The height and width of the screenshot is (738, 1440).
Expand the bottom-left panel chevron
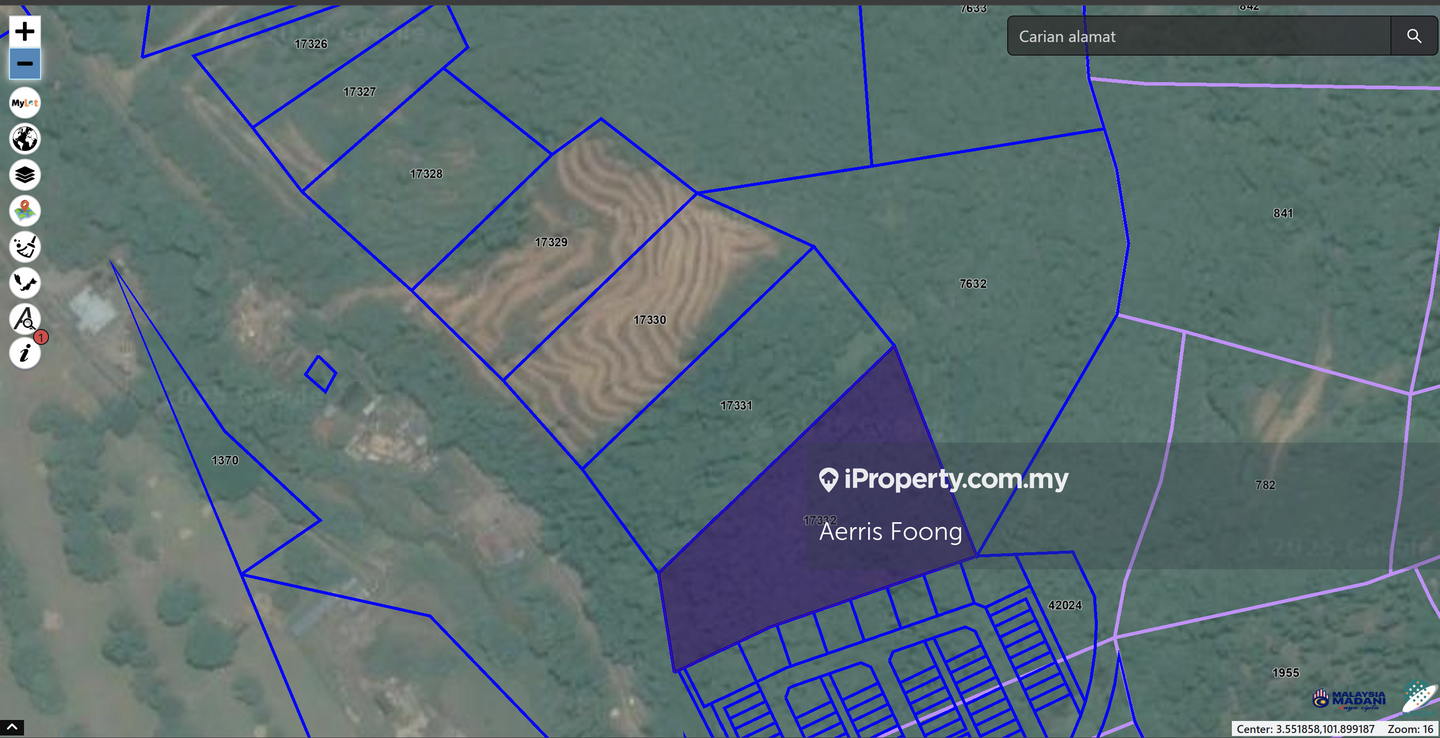[12, 727]
